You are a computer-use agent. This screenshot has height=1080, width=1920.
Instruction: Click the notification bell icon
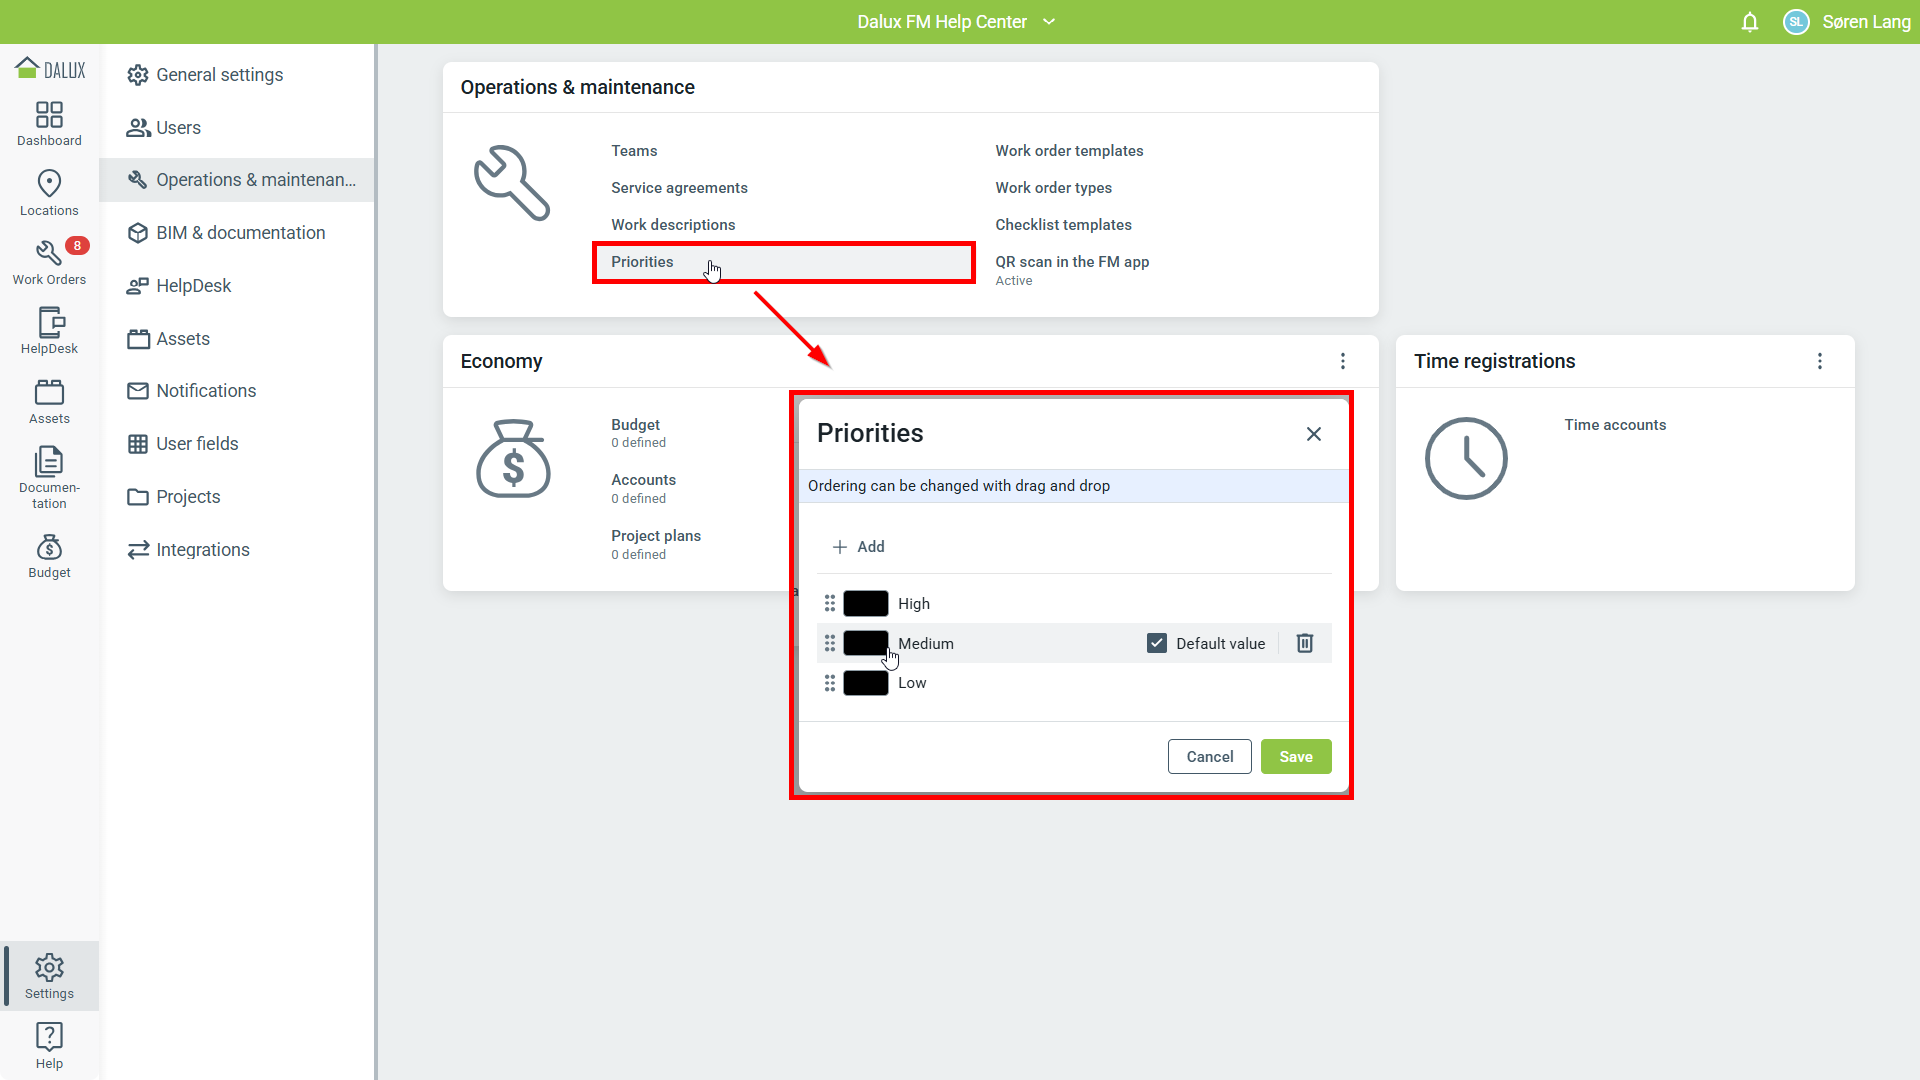(1749, 22)
